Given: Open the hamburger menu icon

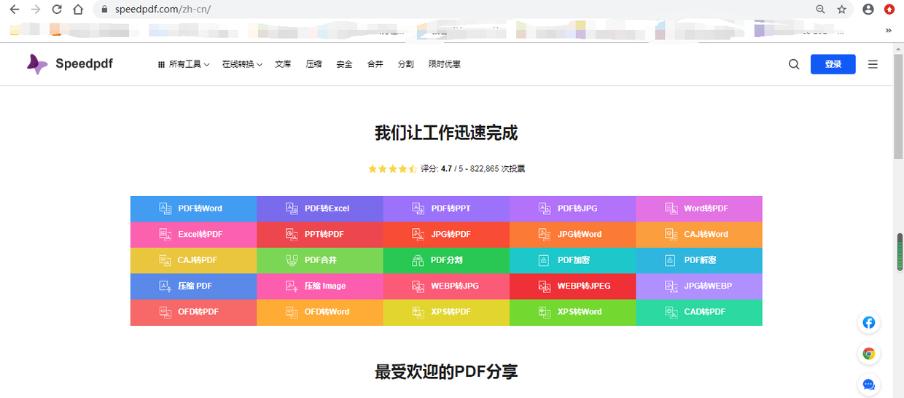Looking at the screenshot, I should [x=873, y=65].
